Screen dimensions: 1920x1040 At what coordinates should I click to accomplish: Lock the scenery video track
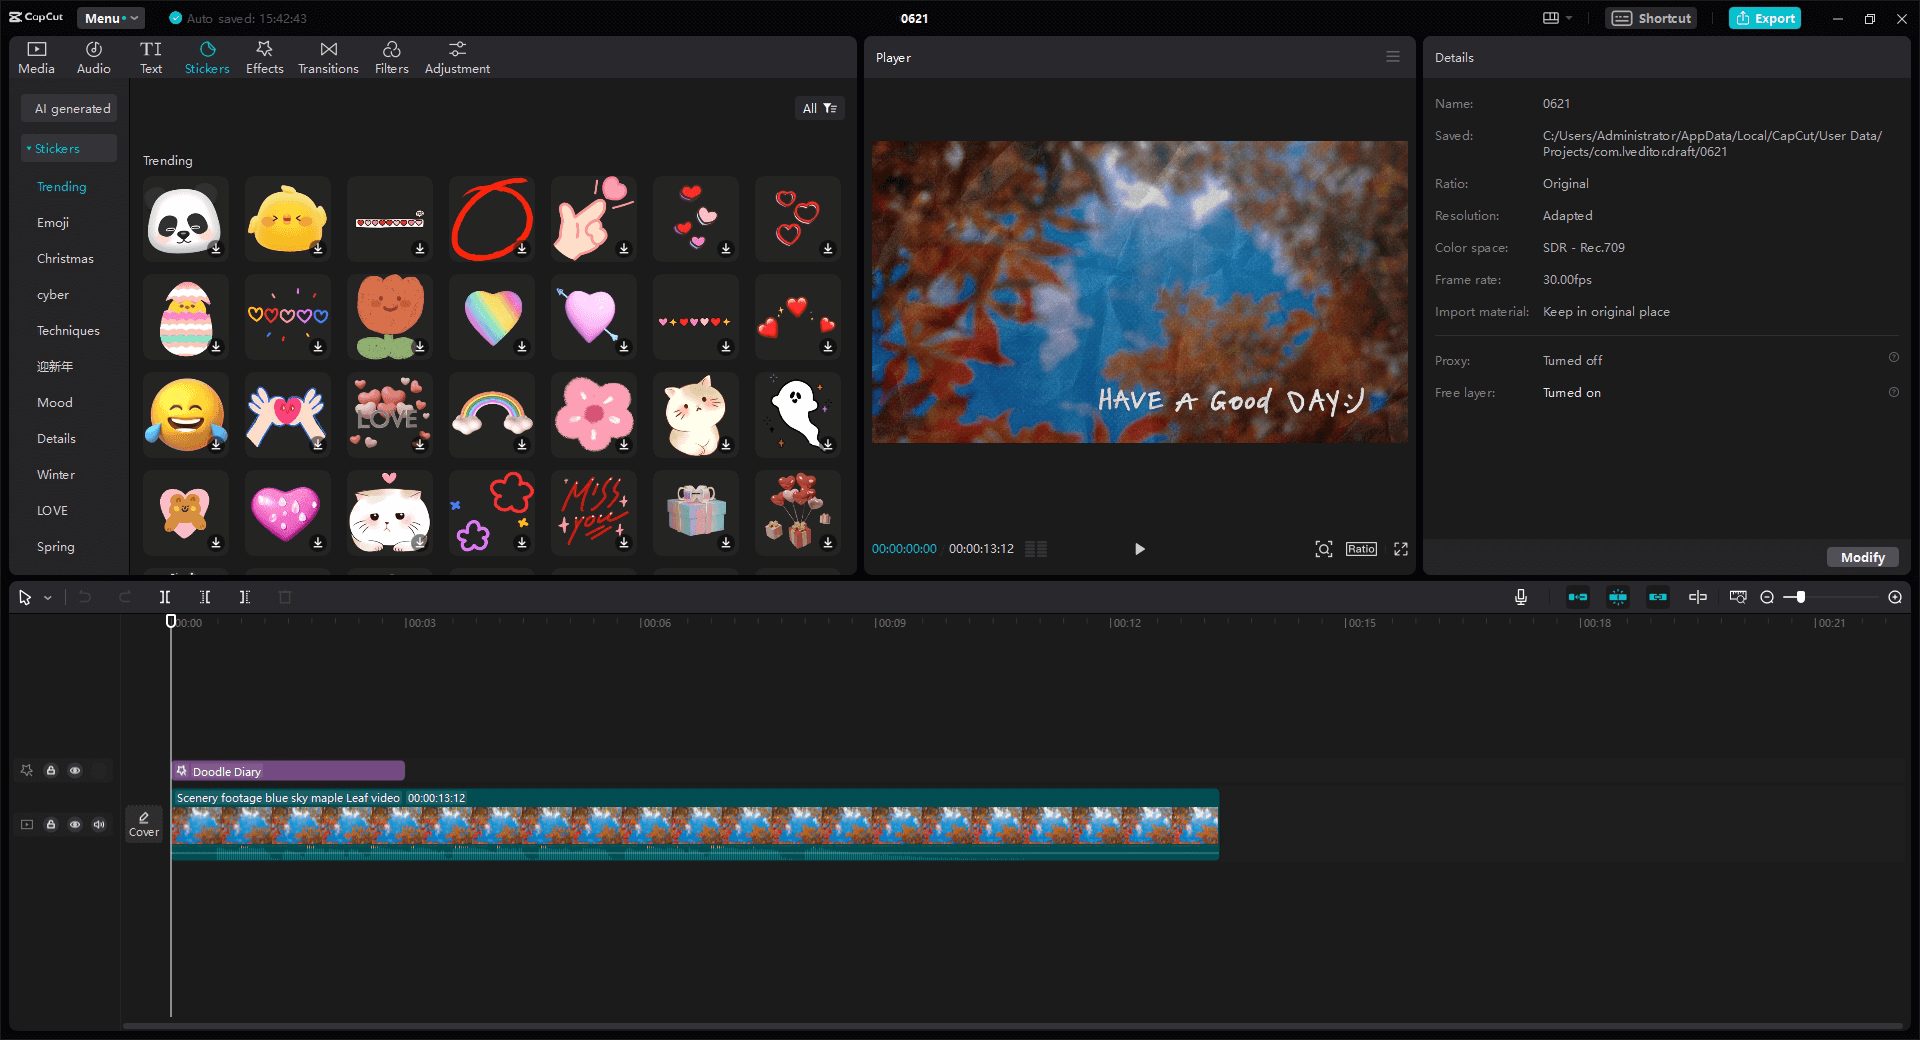[x=51, y=824]
